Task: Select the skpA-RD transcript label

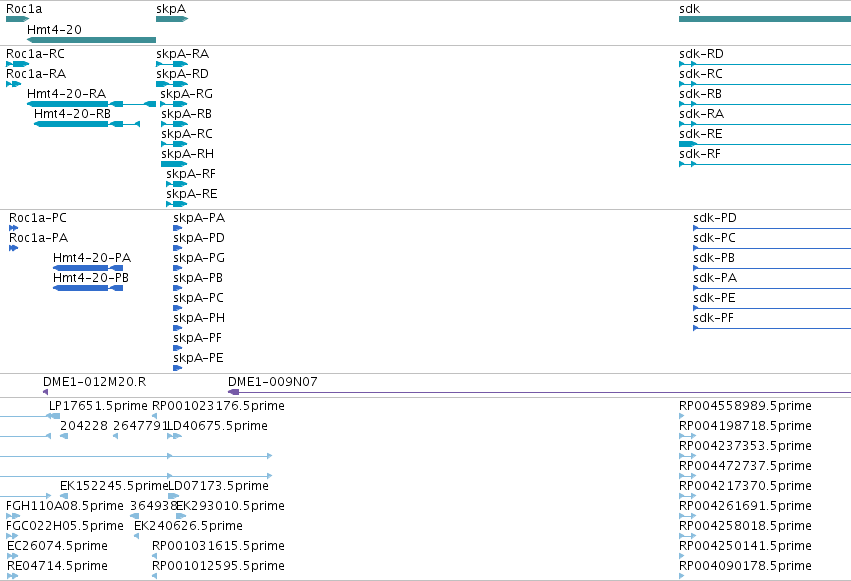Action: pyautogui.click(x=182, y=74)
